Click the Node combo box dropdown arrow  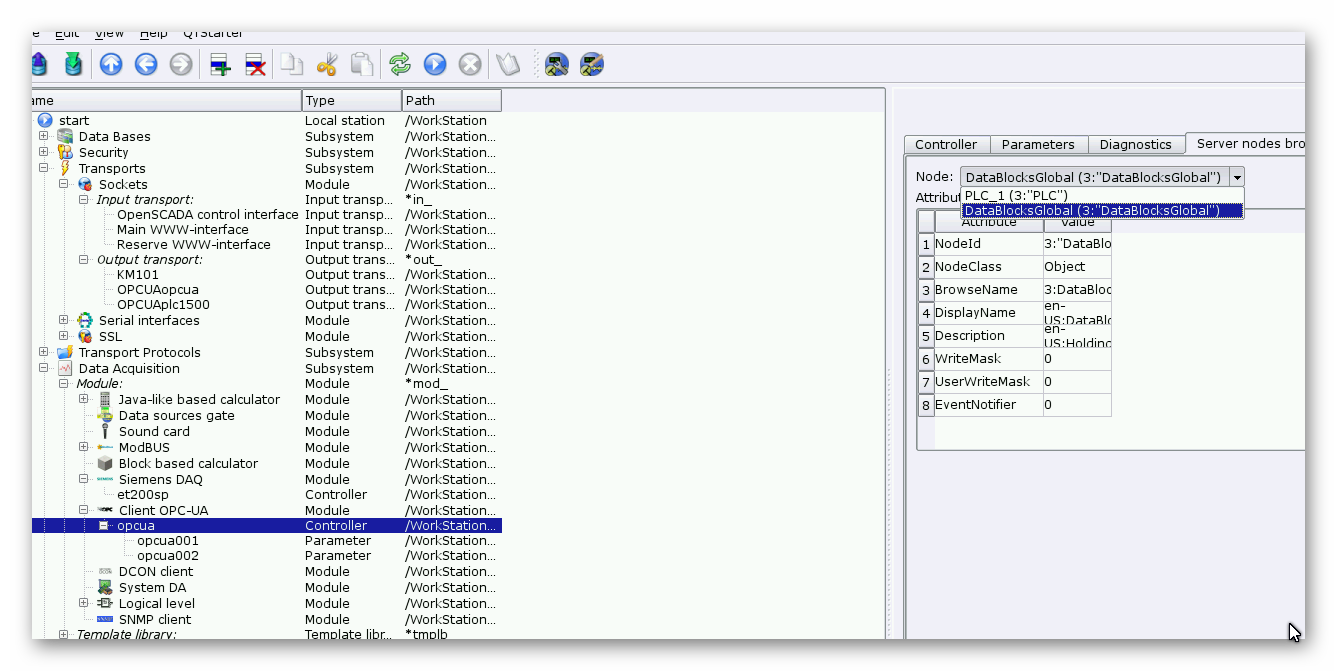(1236, 178)
